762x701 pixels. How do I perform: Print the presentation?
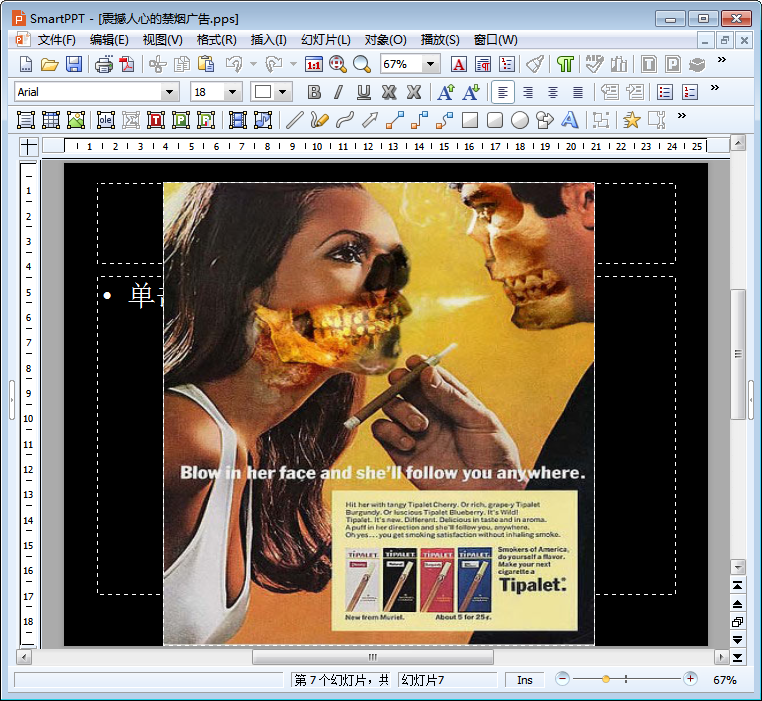click(x=104, y=64)
